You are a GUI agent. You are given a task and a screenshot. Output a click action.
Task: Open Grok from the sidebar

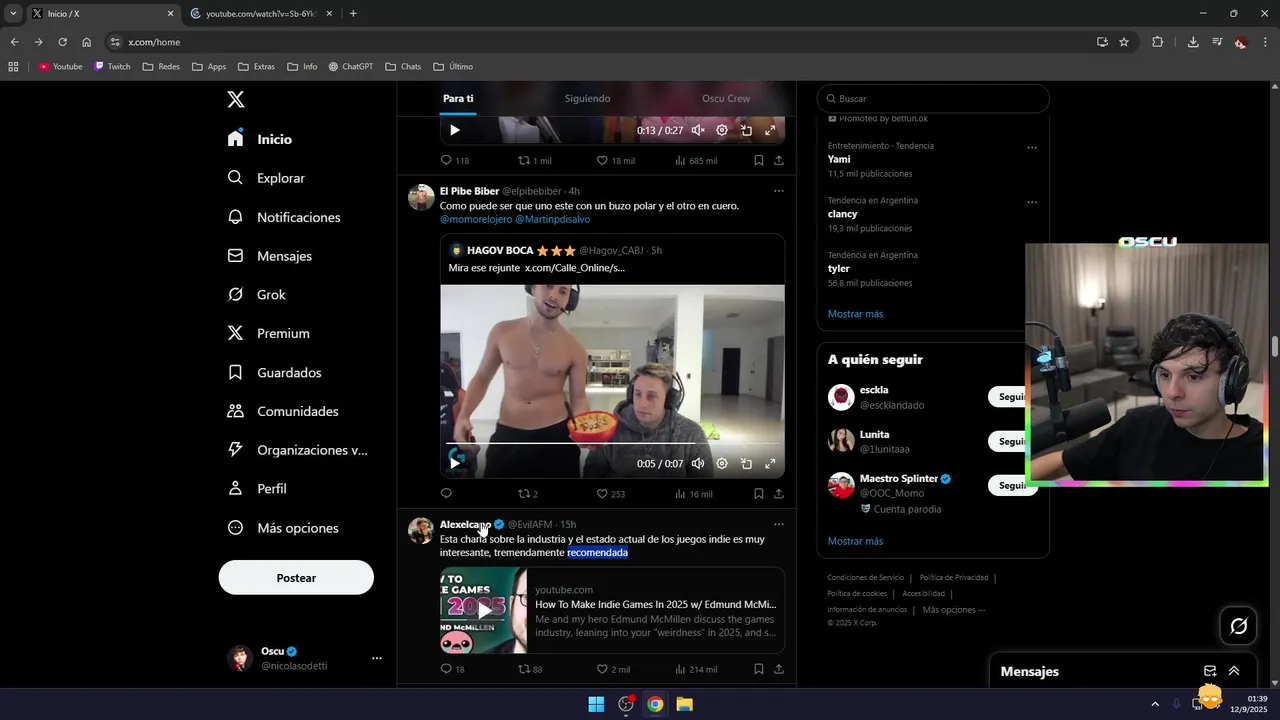click(x=257, y=295)
